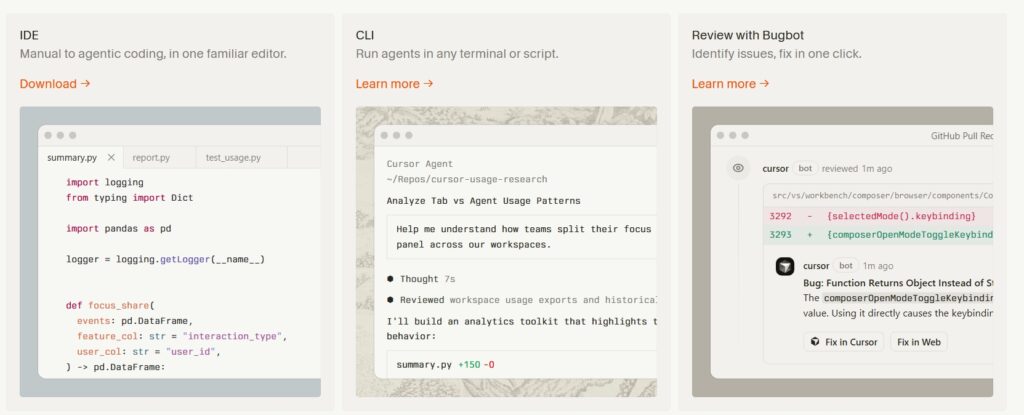Click the black Cursor bot avatar icon
Screen dimensions: 1024x415
point(785,266)
